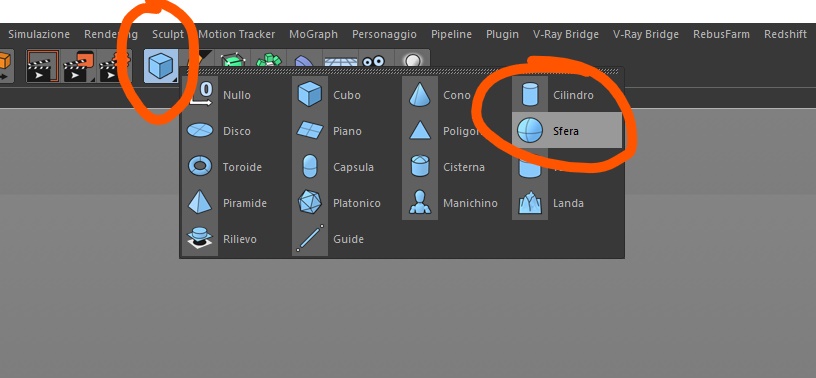Click the palette's dotted tear-off grip bar

tap(401, 71)
